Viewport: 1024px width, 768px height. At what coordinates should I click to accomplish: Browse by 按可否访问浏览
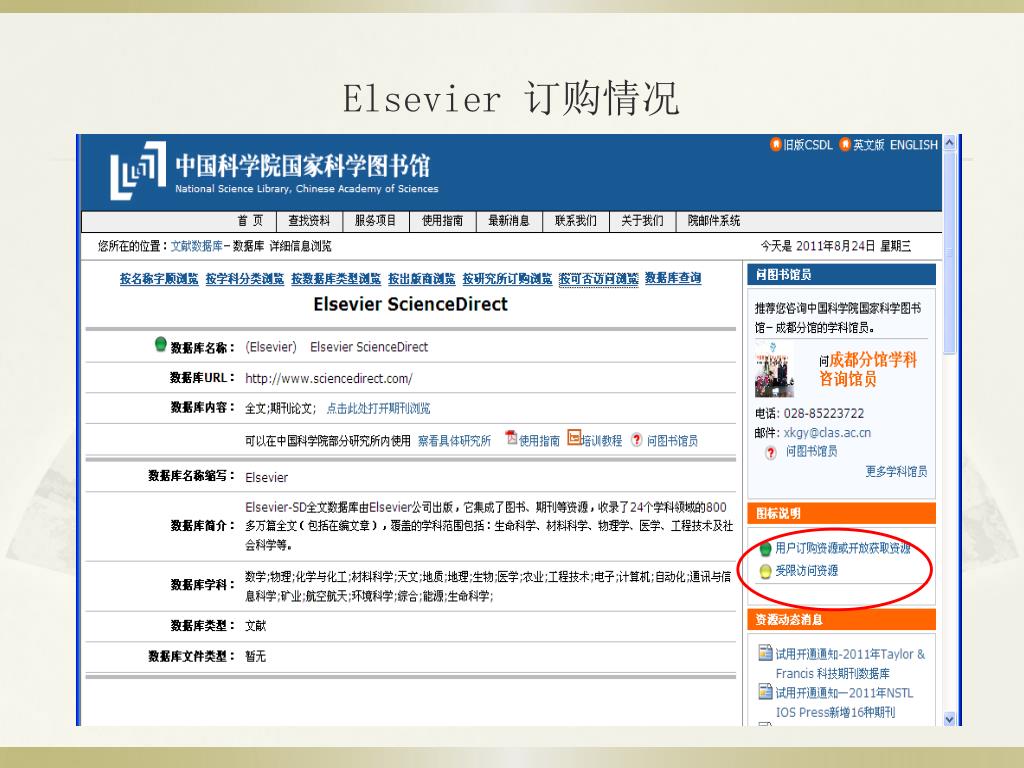point(599,279)
